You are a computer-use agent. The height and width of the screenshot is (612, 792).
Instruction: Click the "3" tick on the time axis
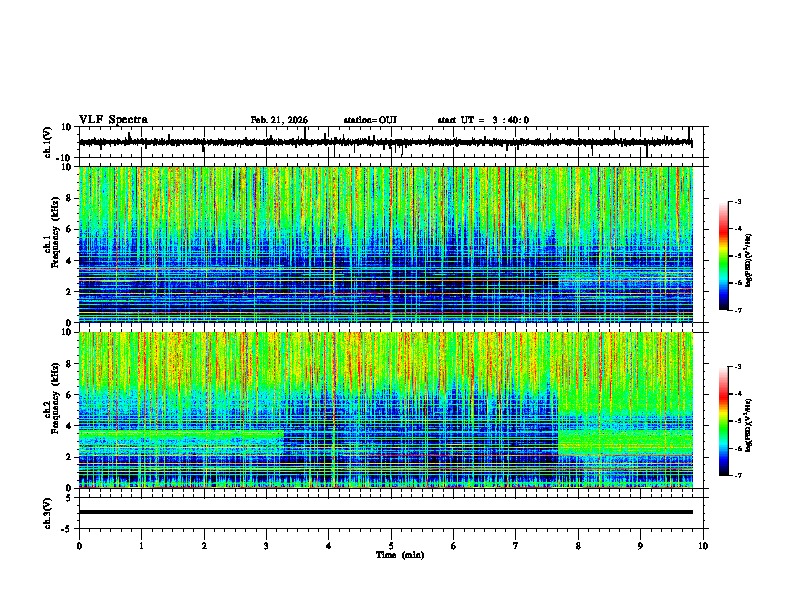(266, 546)
